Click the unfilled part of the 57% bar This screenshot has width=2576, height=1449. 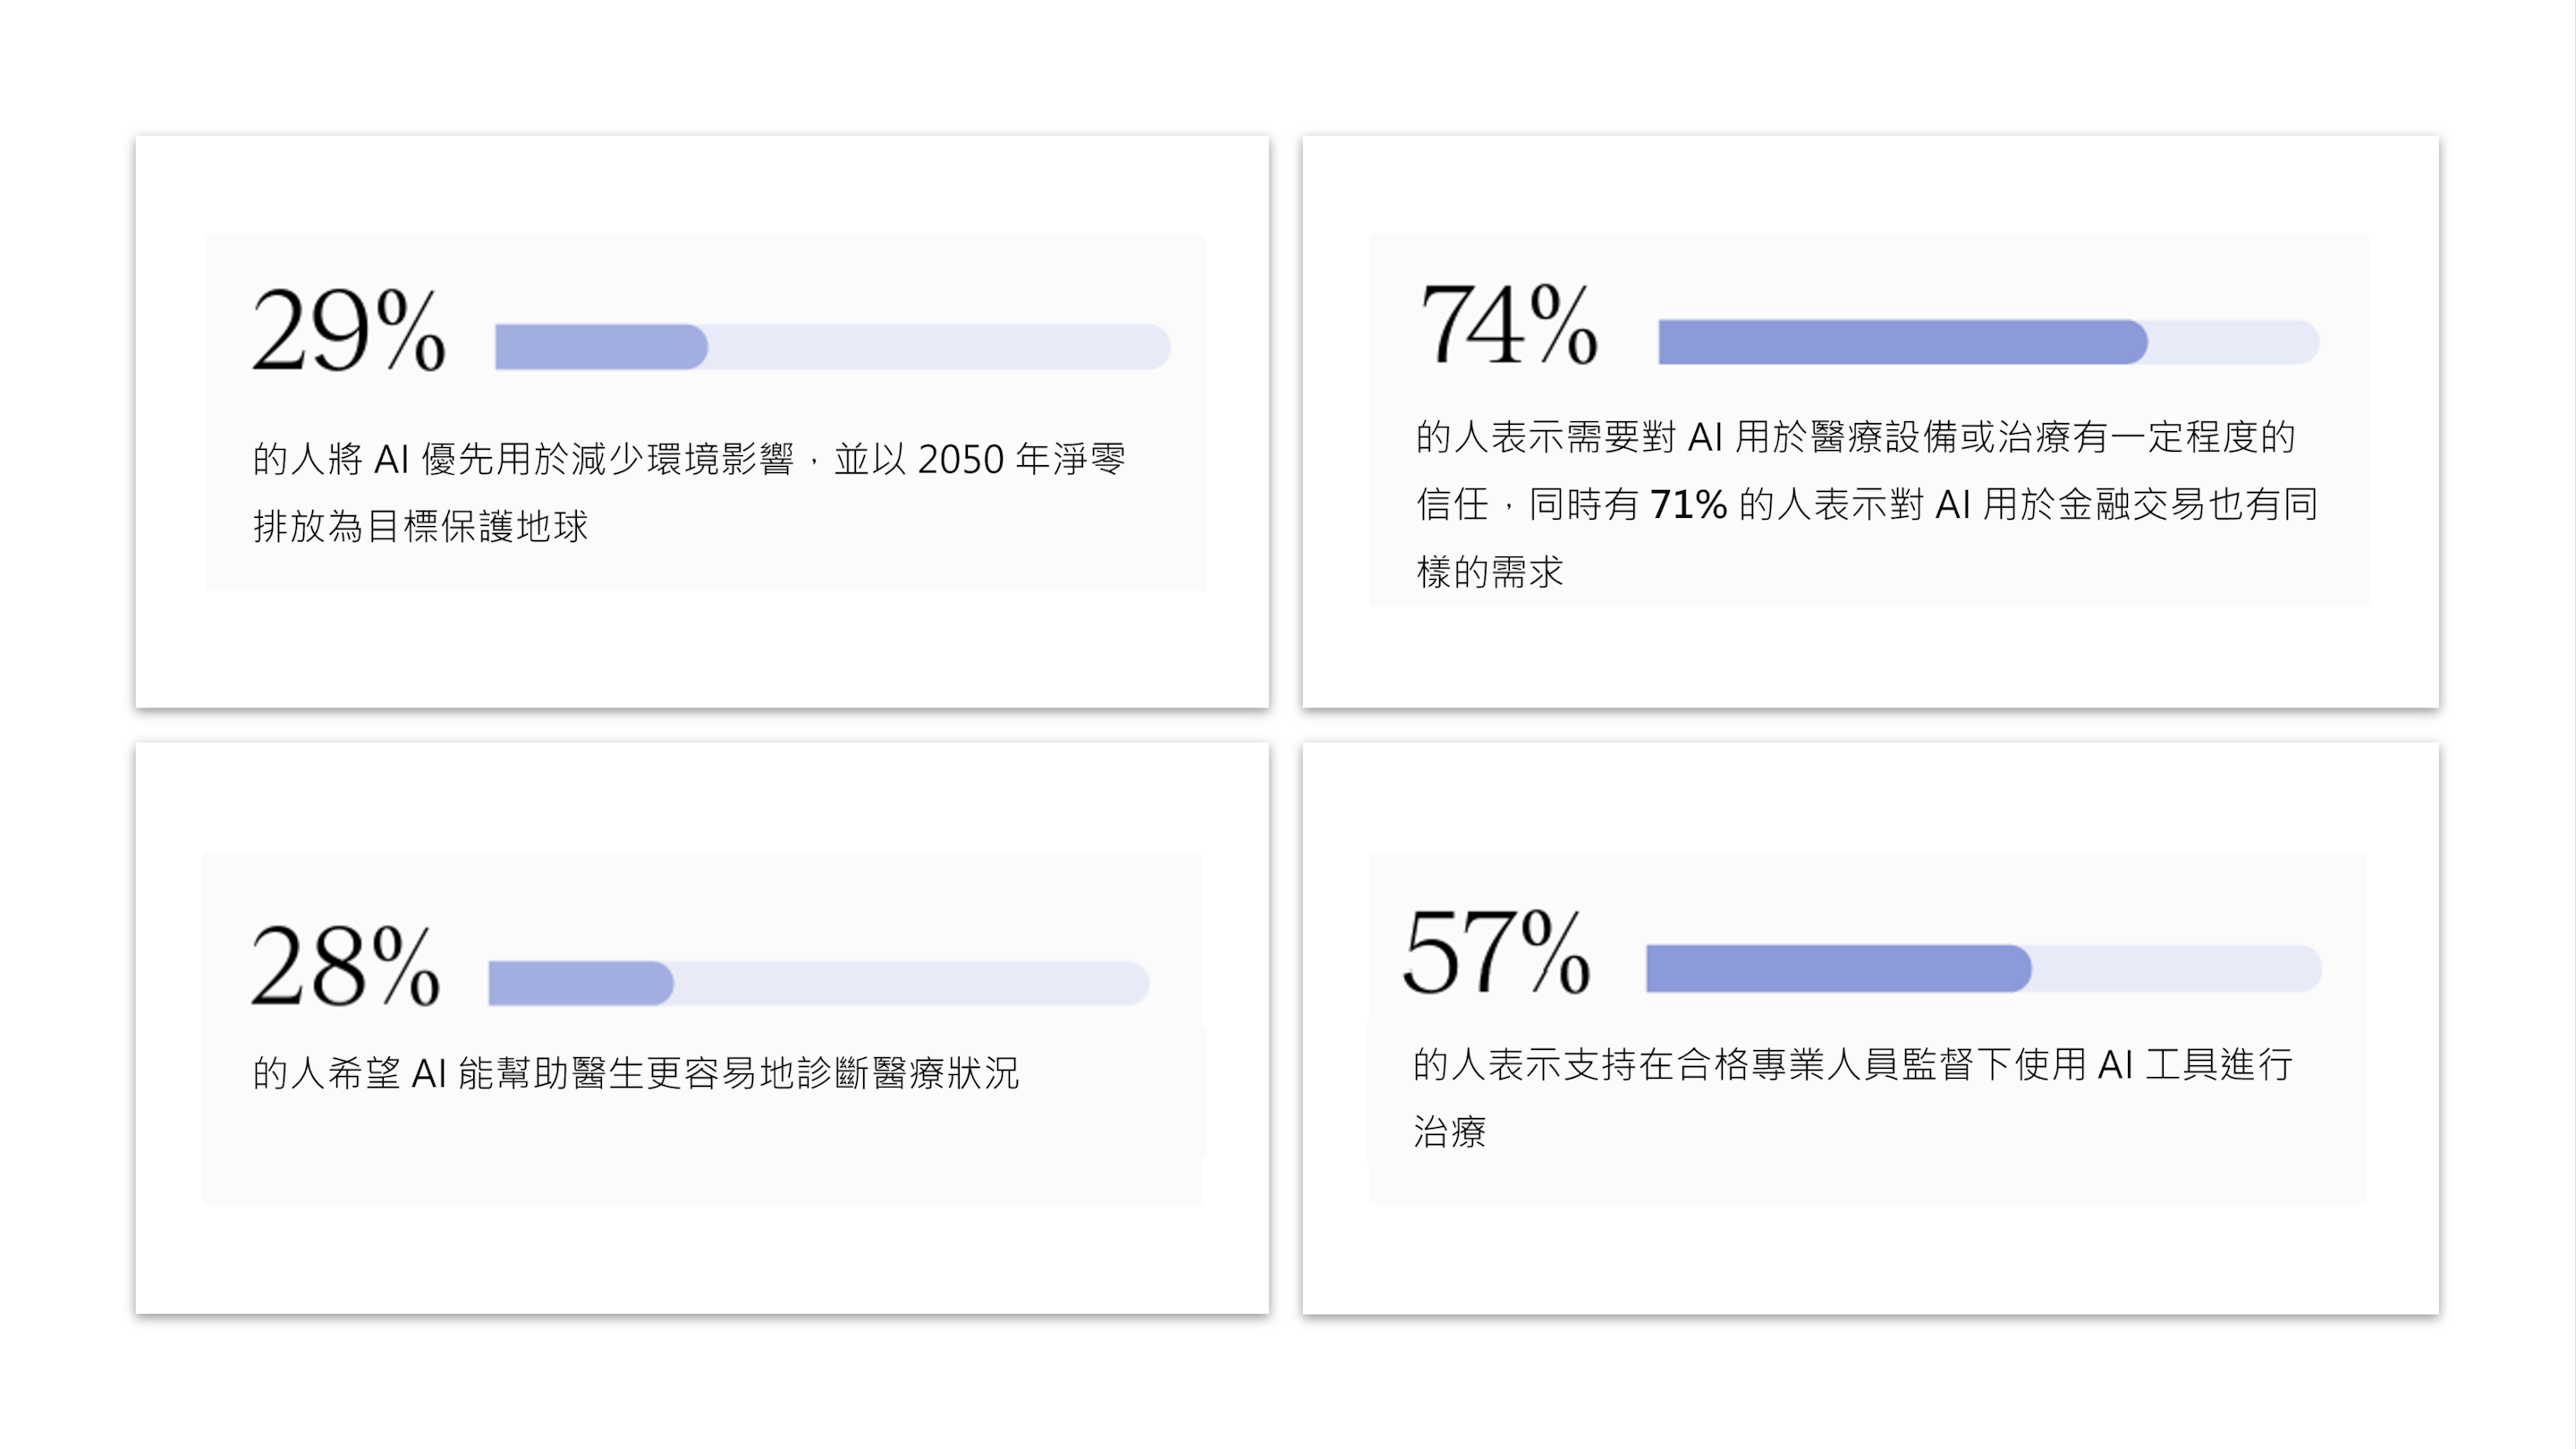[2177, 968]
